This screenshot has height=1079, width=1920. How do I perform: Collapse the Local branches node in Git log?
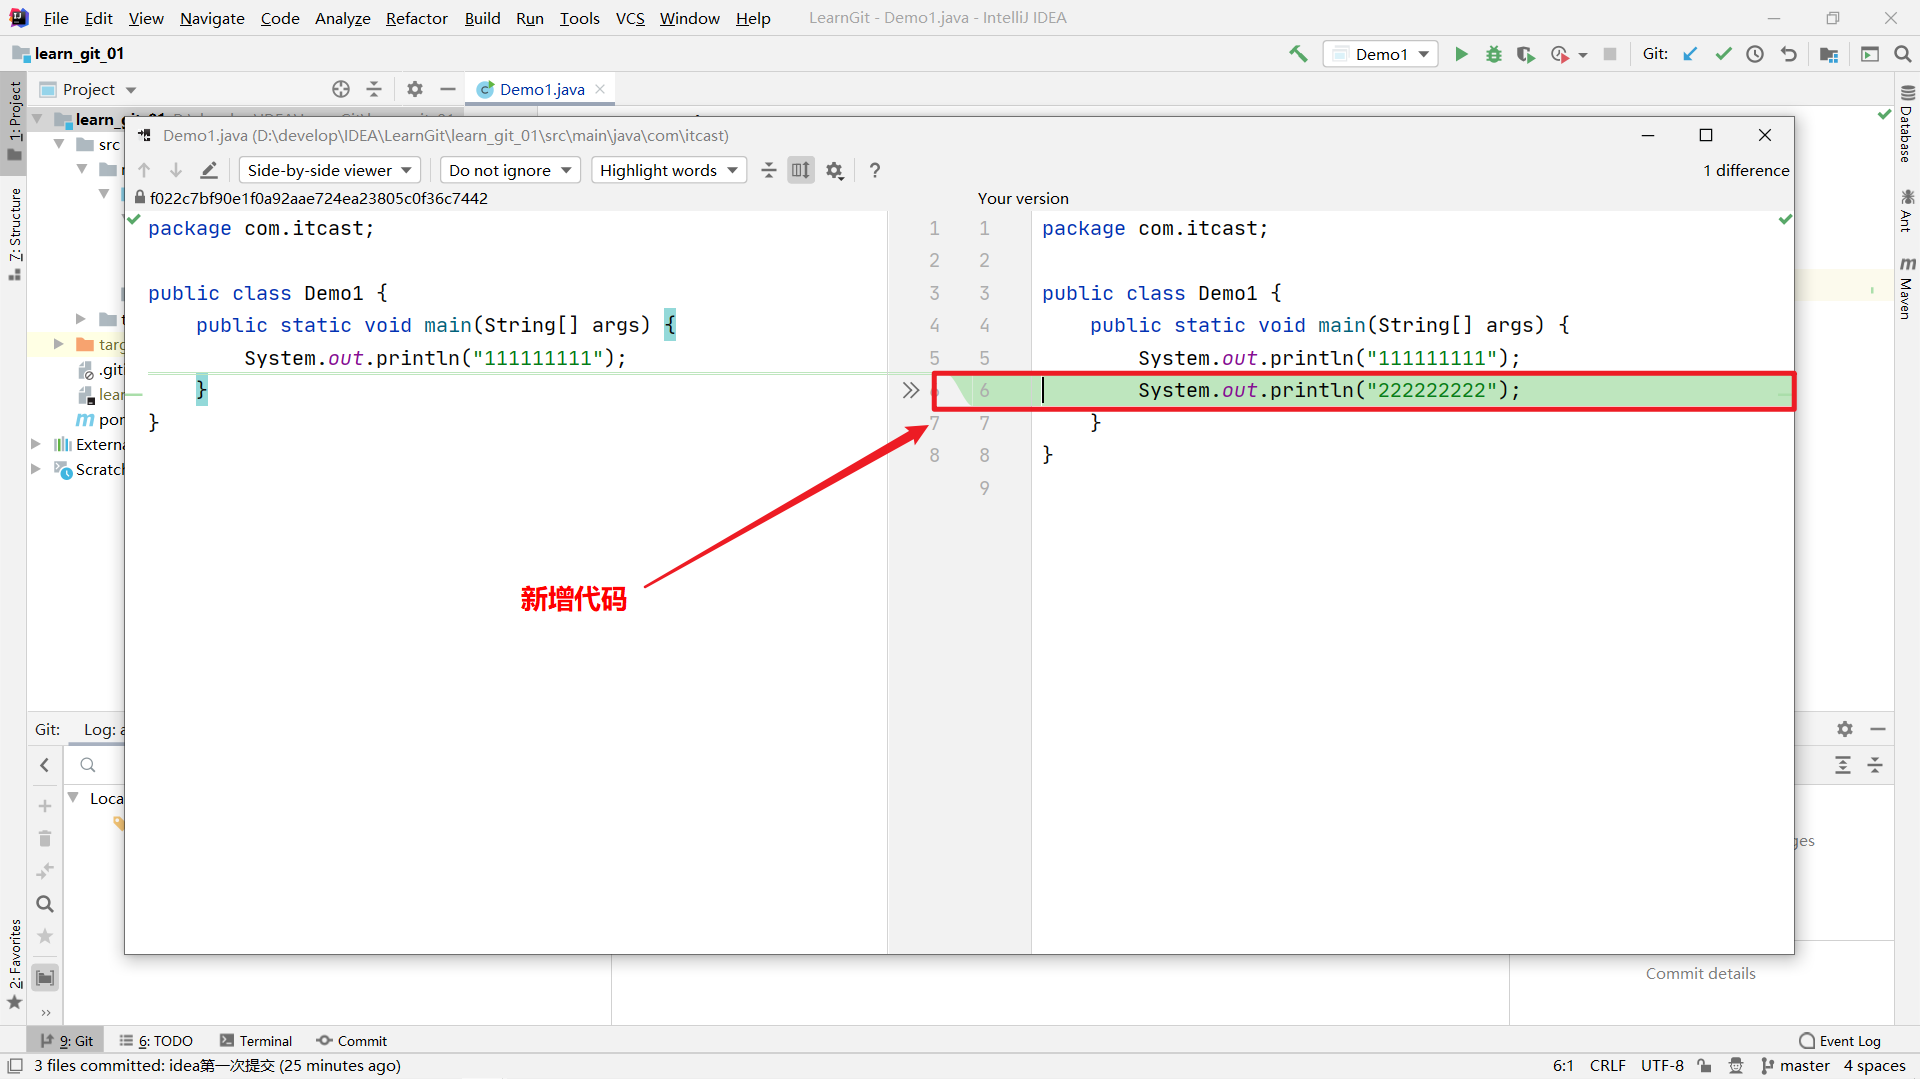point(73,798)
